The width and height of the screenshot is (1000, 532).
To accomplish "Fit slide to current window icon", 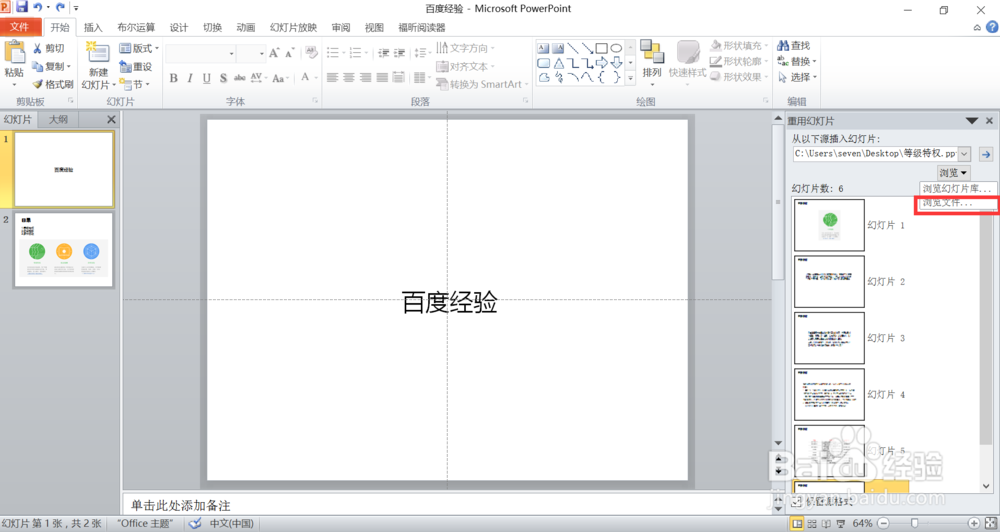I will point(990,523).
